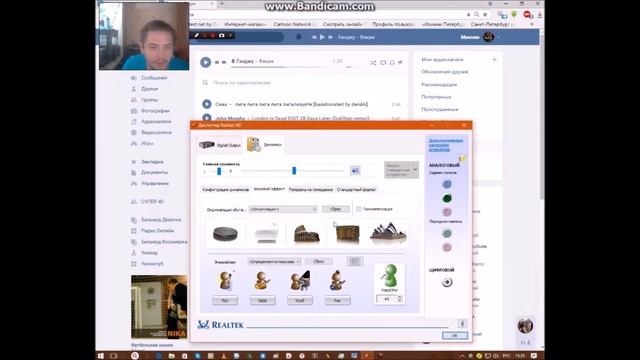640x360 pixels.
Task: Toggle the Тонкомпенсация checkbox
Action: coord(359,209)
